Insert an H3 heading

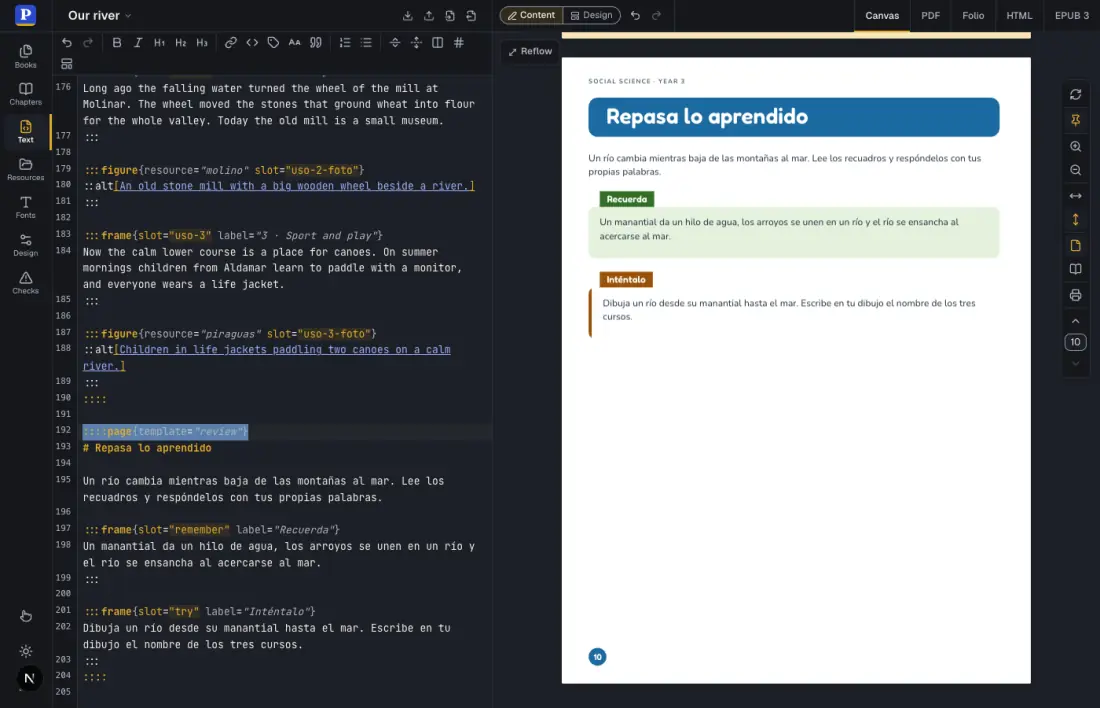[202, 43]
